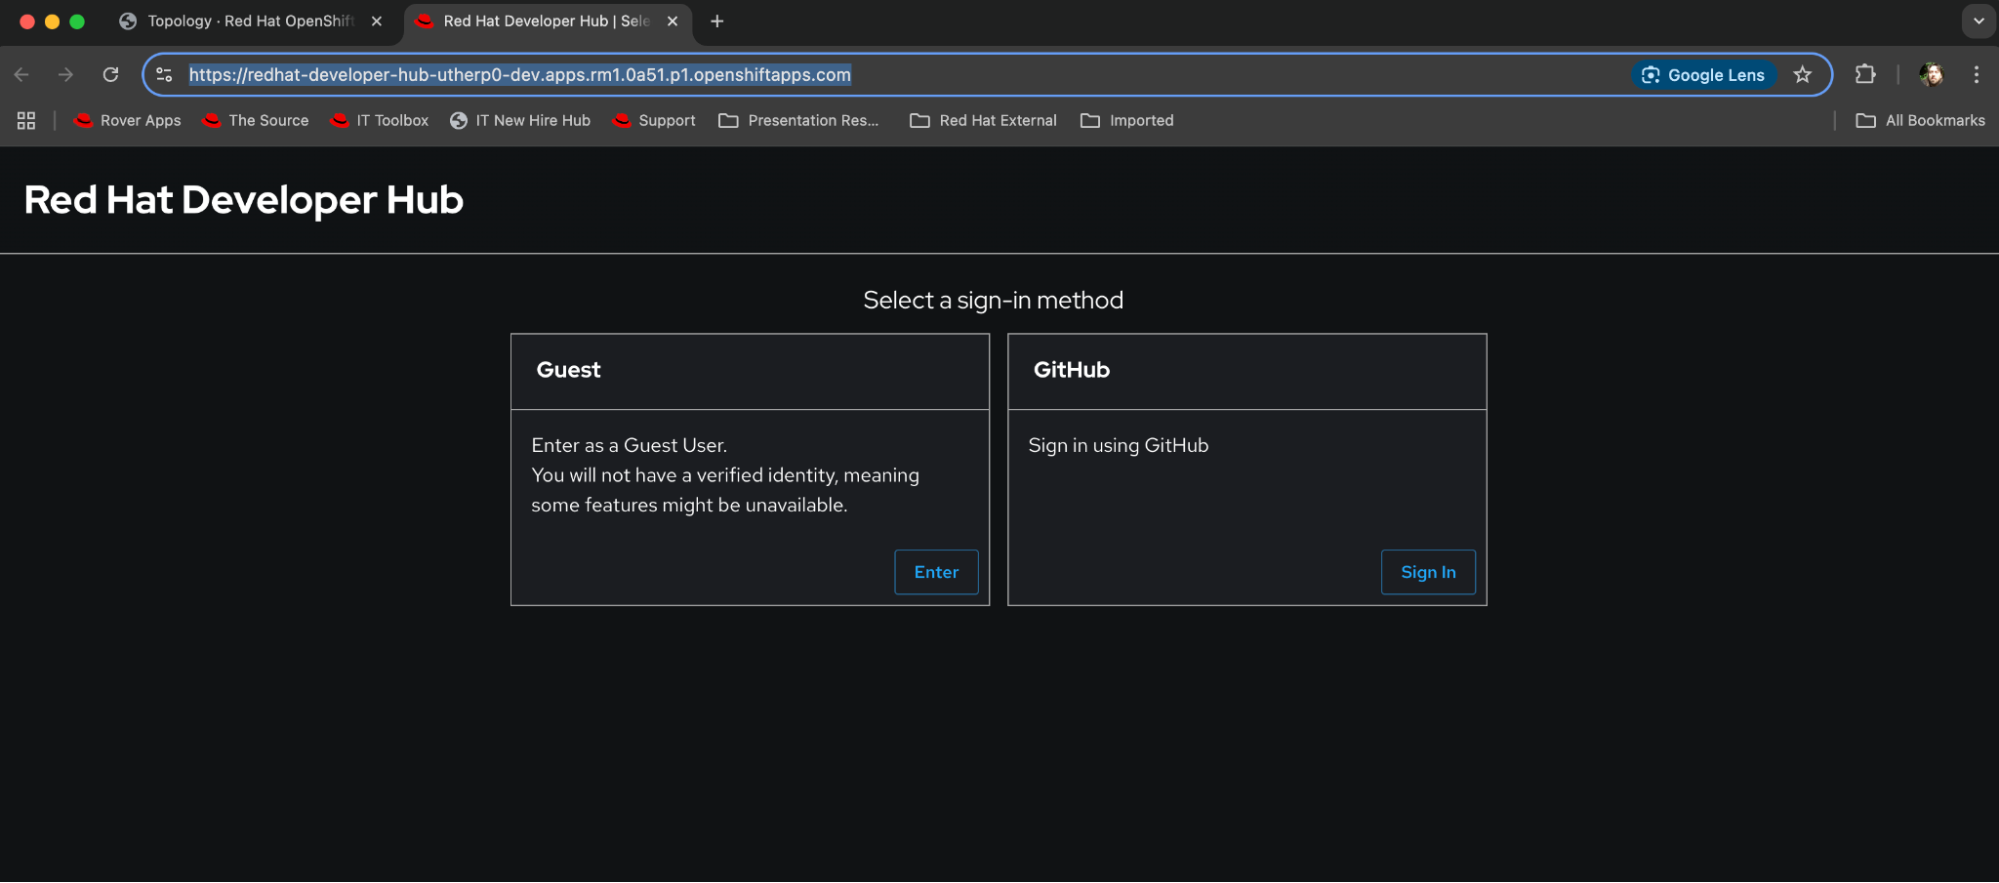1999x883 pixels.
Task: Open the Extensions puzzle icon
Action: click(1864, 75)
